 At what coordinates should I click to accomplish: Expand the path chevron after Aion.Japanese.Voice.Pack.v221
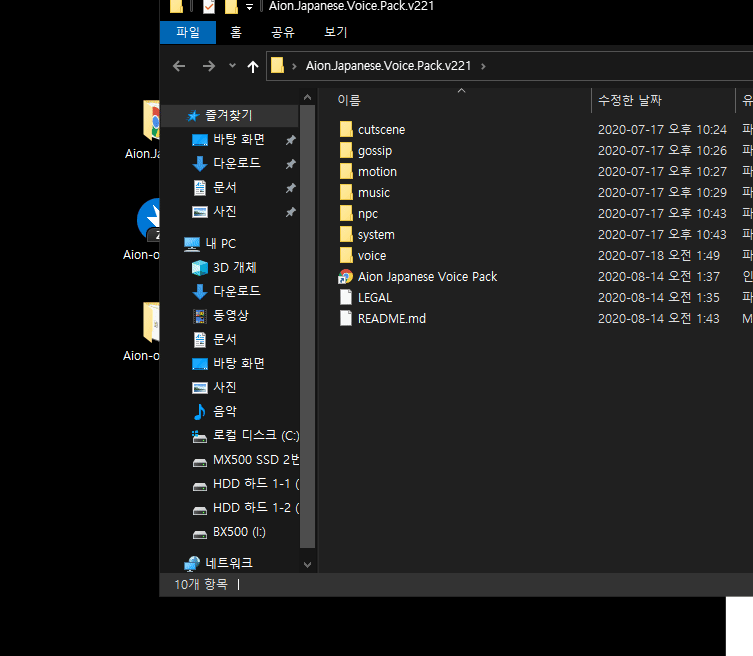tap(483, 66)
